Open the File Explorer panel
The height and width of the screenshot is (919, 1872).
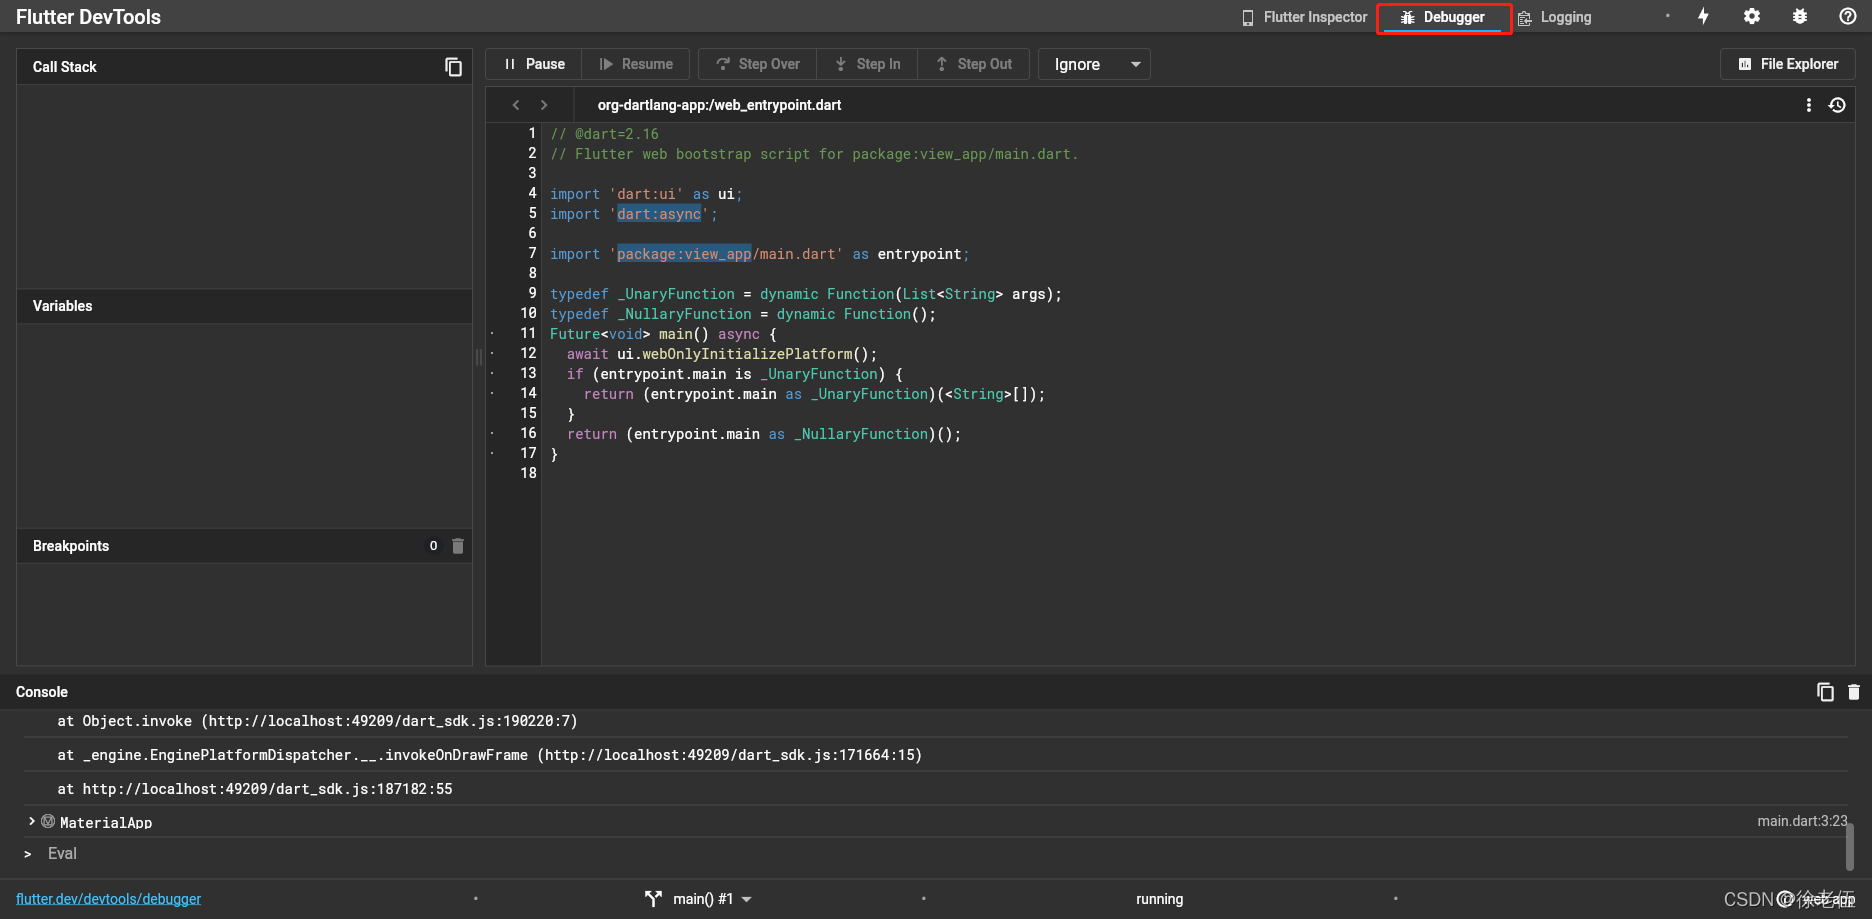[x=1788, y=64]
